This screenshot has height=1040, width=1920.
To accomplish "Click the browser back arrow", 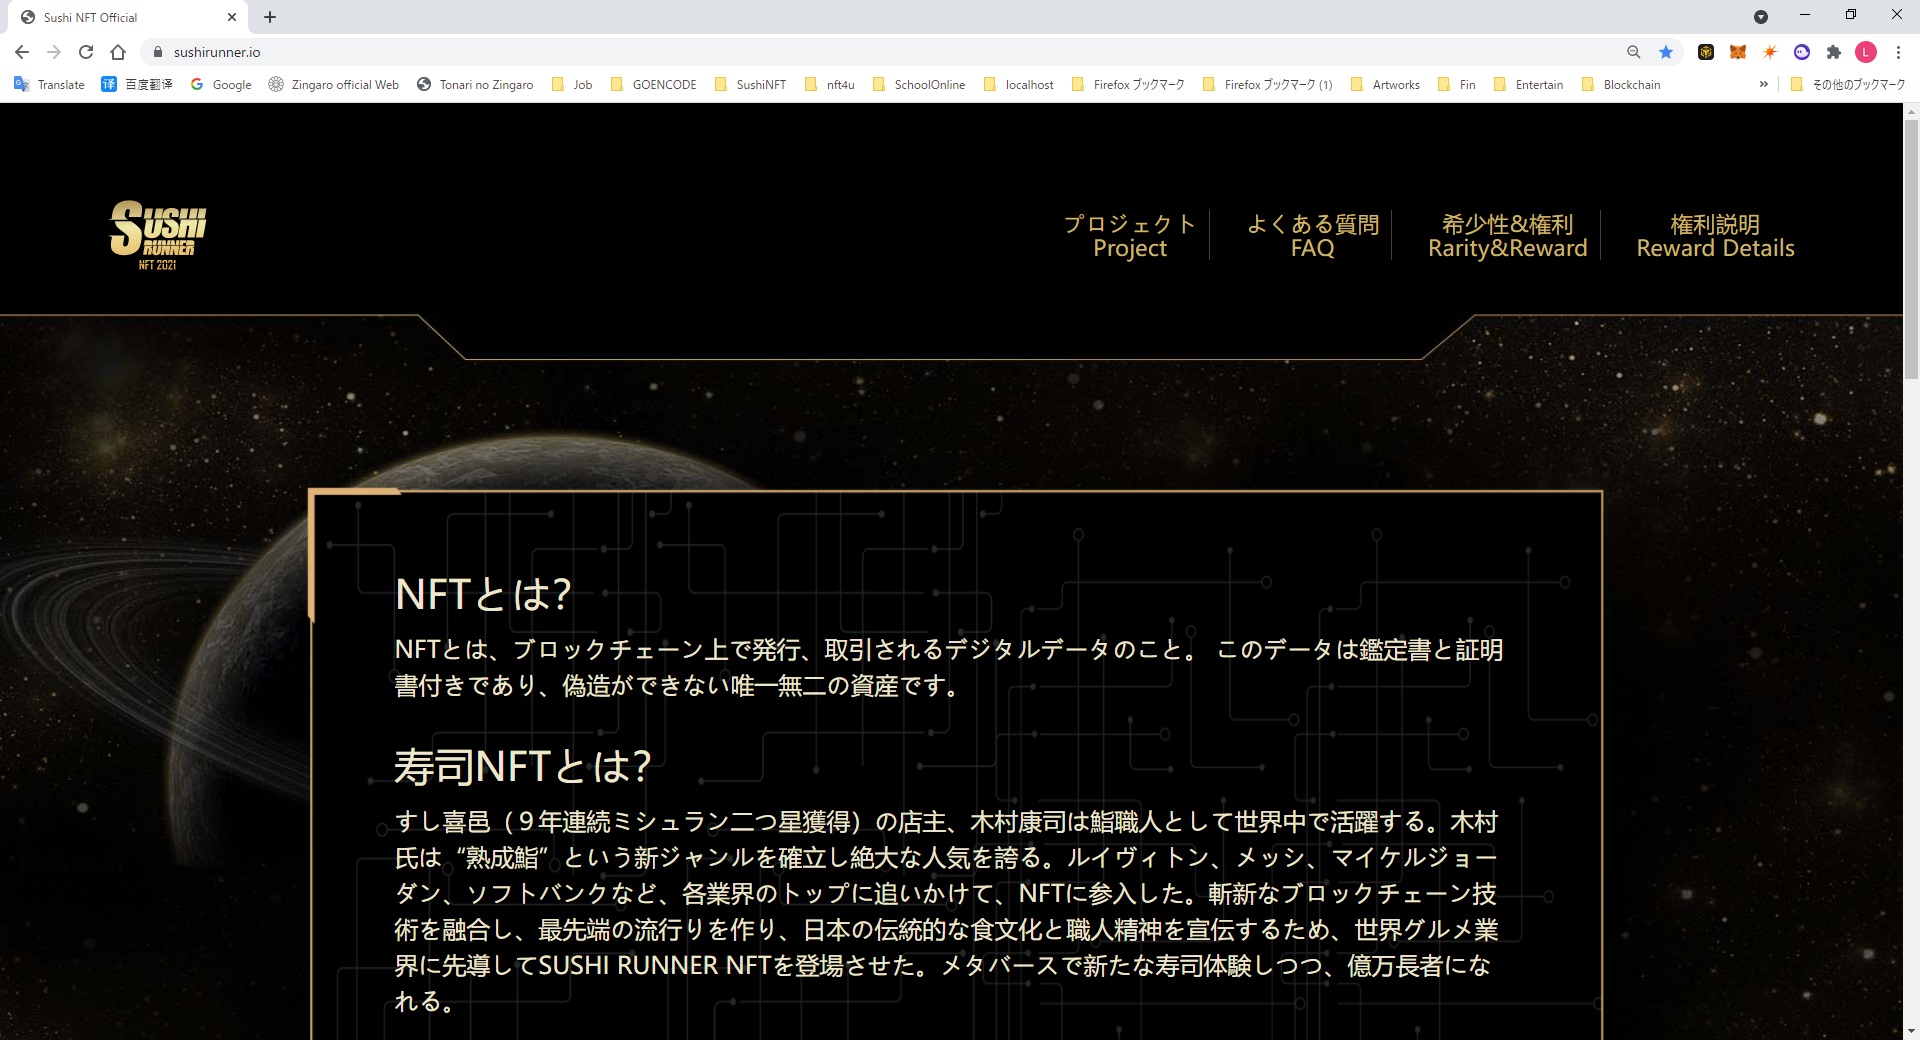I will coord(22,52).
